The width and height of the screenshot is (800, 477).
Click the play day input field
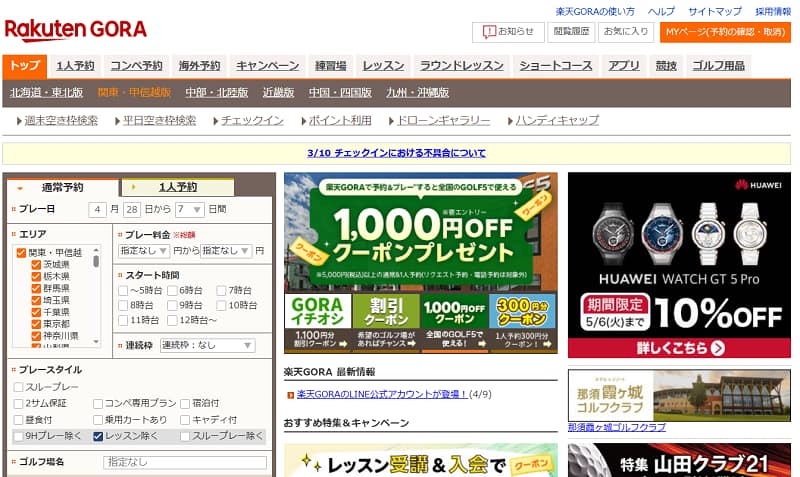[x=132, y=209]
